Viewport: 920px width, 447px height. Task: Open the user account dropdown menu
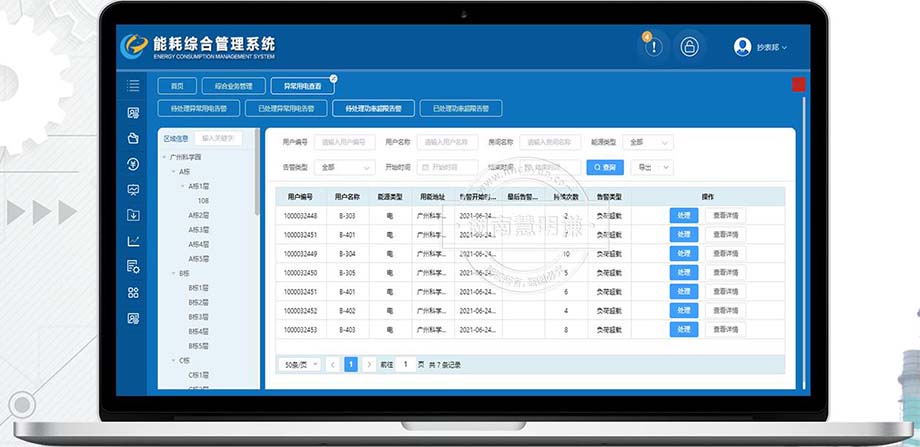[761, 47]
